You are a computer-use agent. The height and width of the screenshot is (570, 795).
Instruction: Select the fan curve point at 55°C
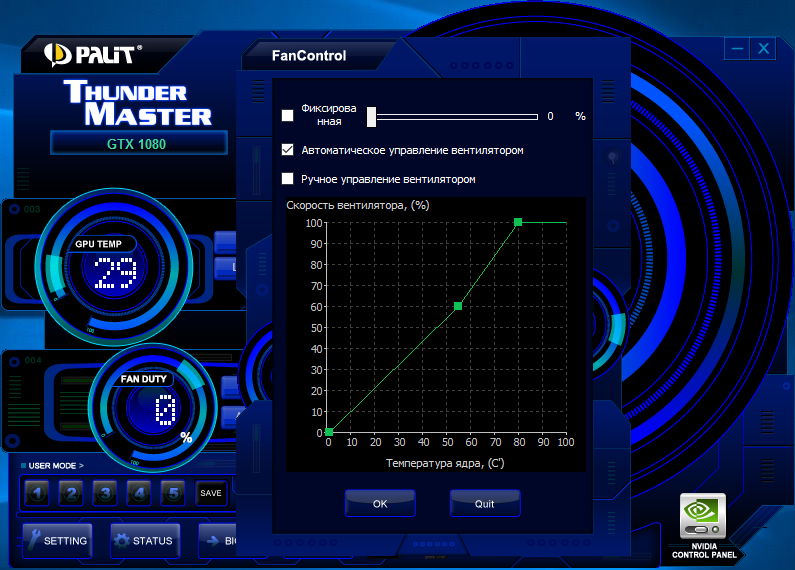coord(458,306)
